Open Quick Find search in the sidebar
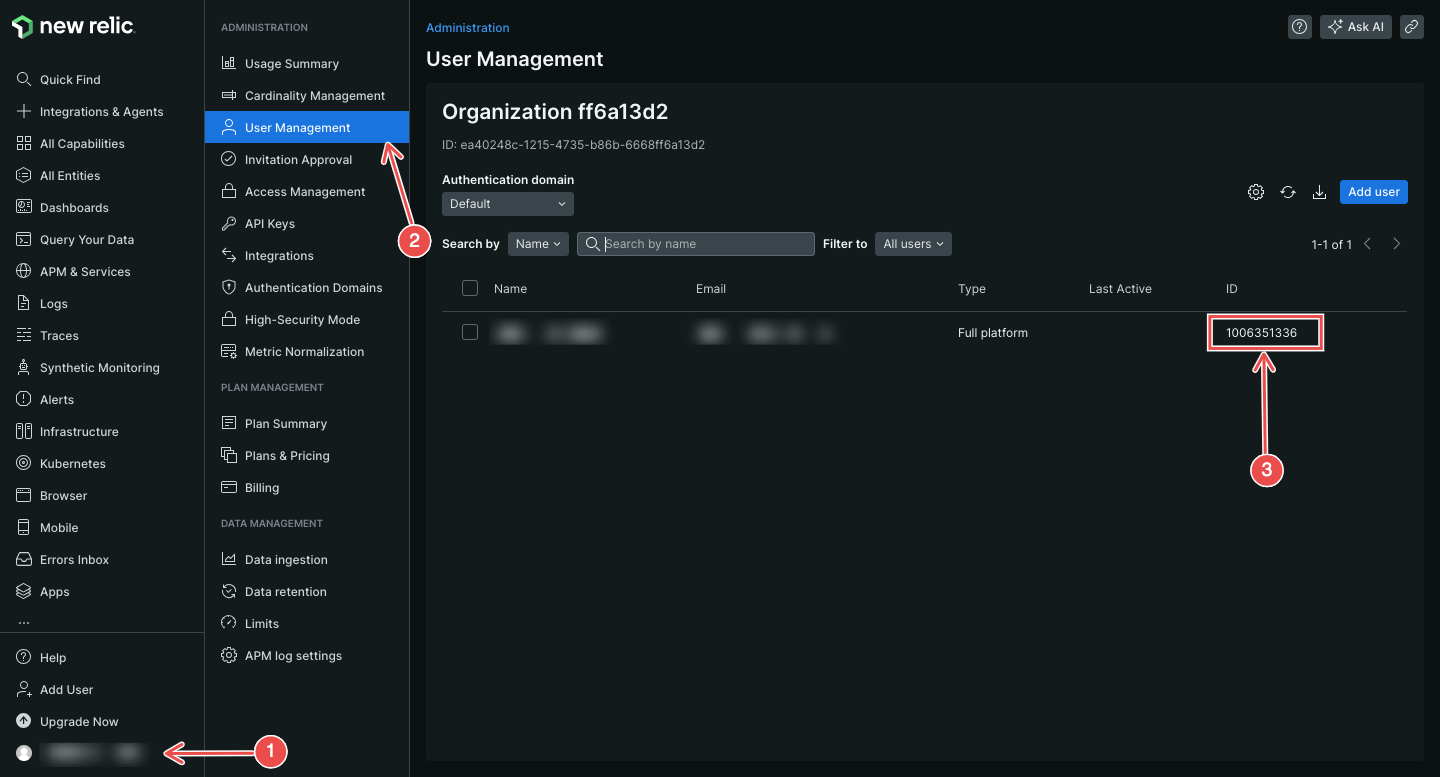1440x777 pixels. tap(70, 79)
